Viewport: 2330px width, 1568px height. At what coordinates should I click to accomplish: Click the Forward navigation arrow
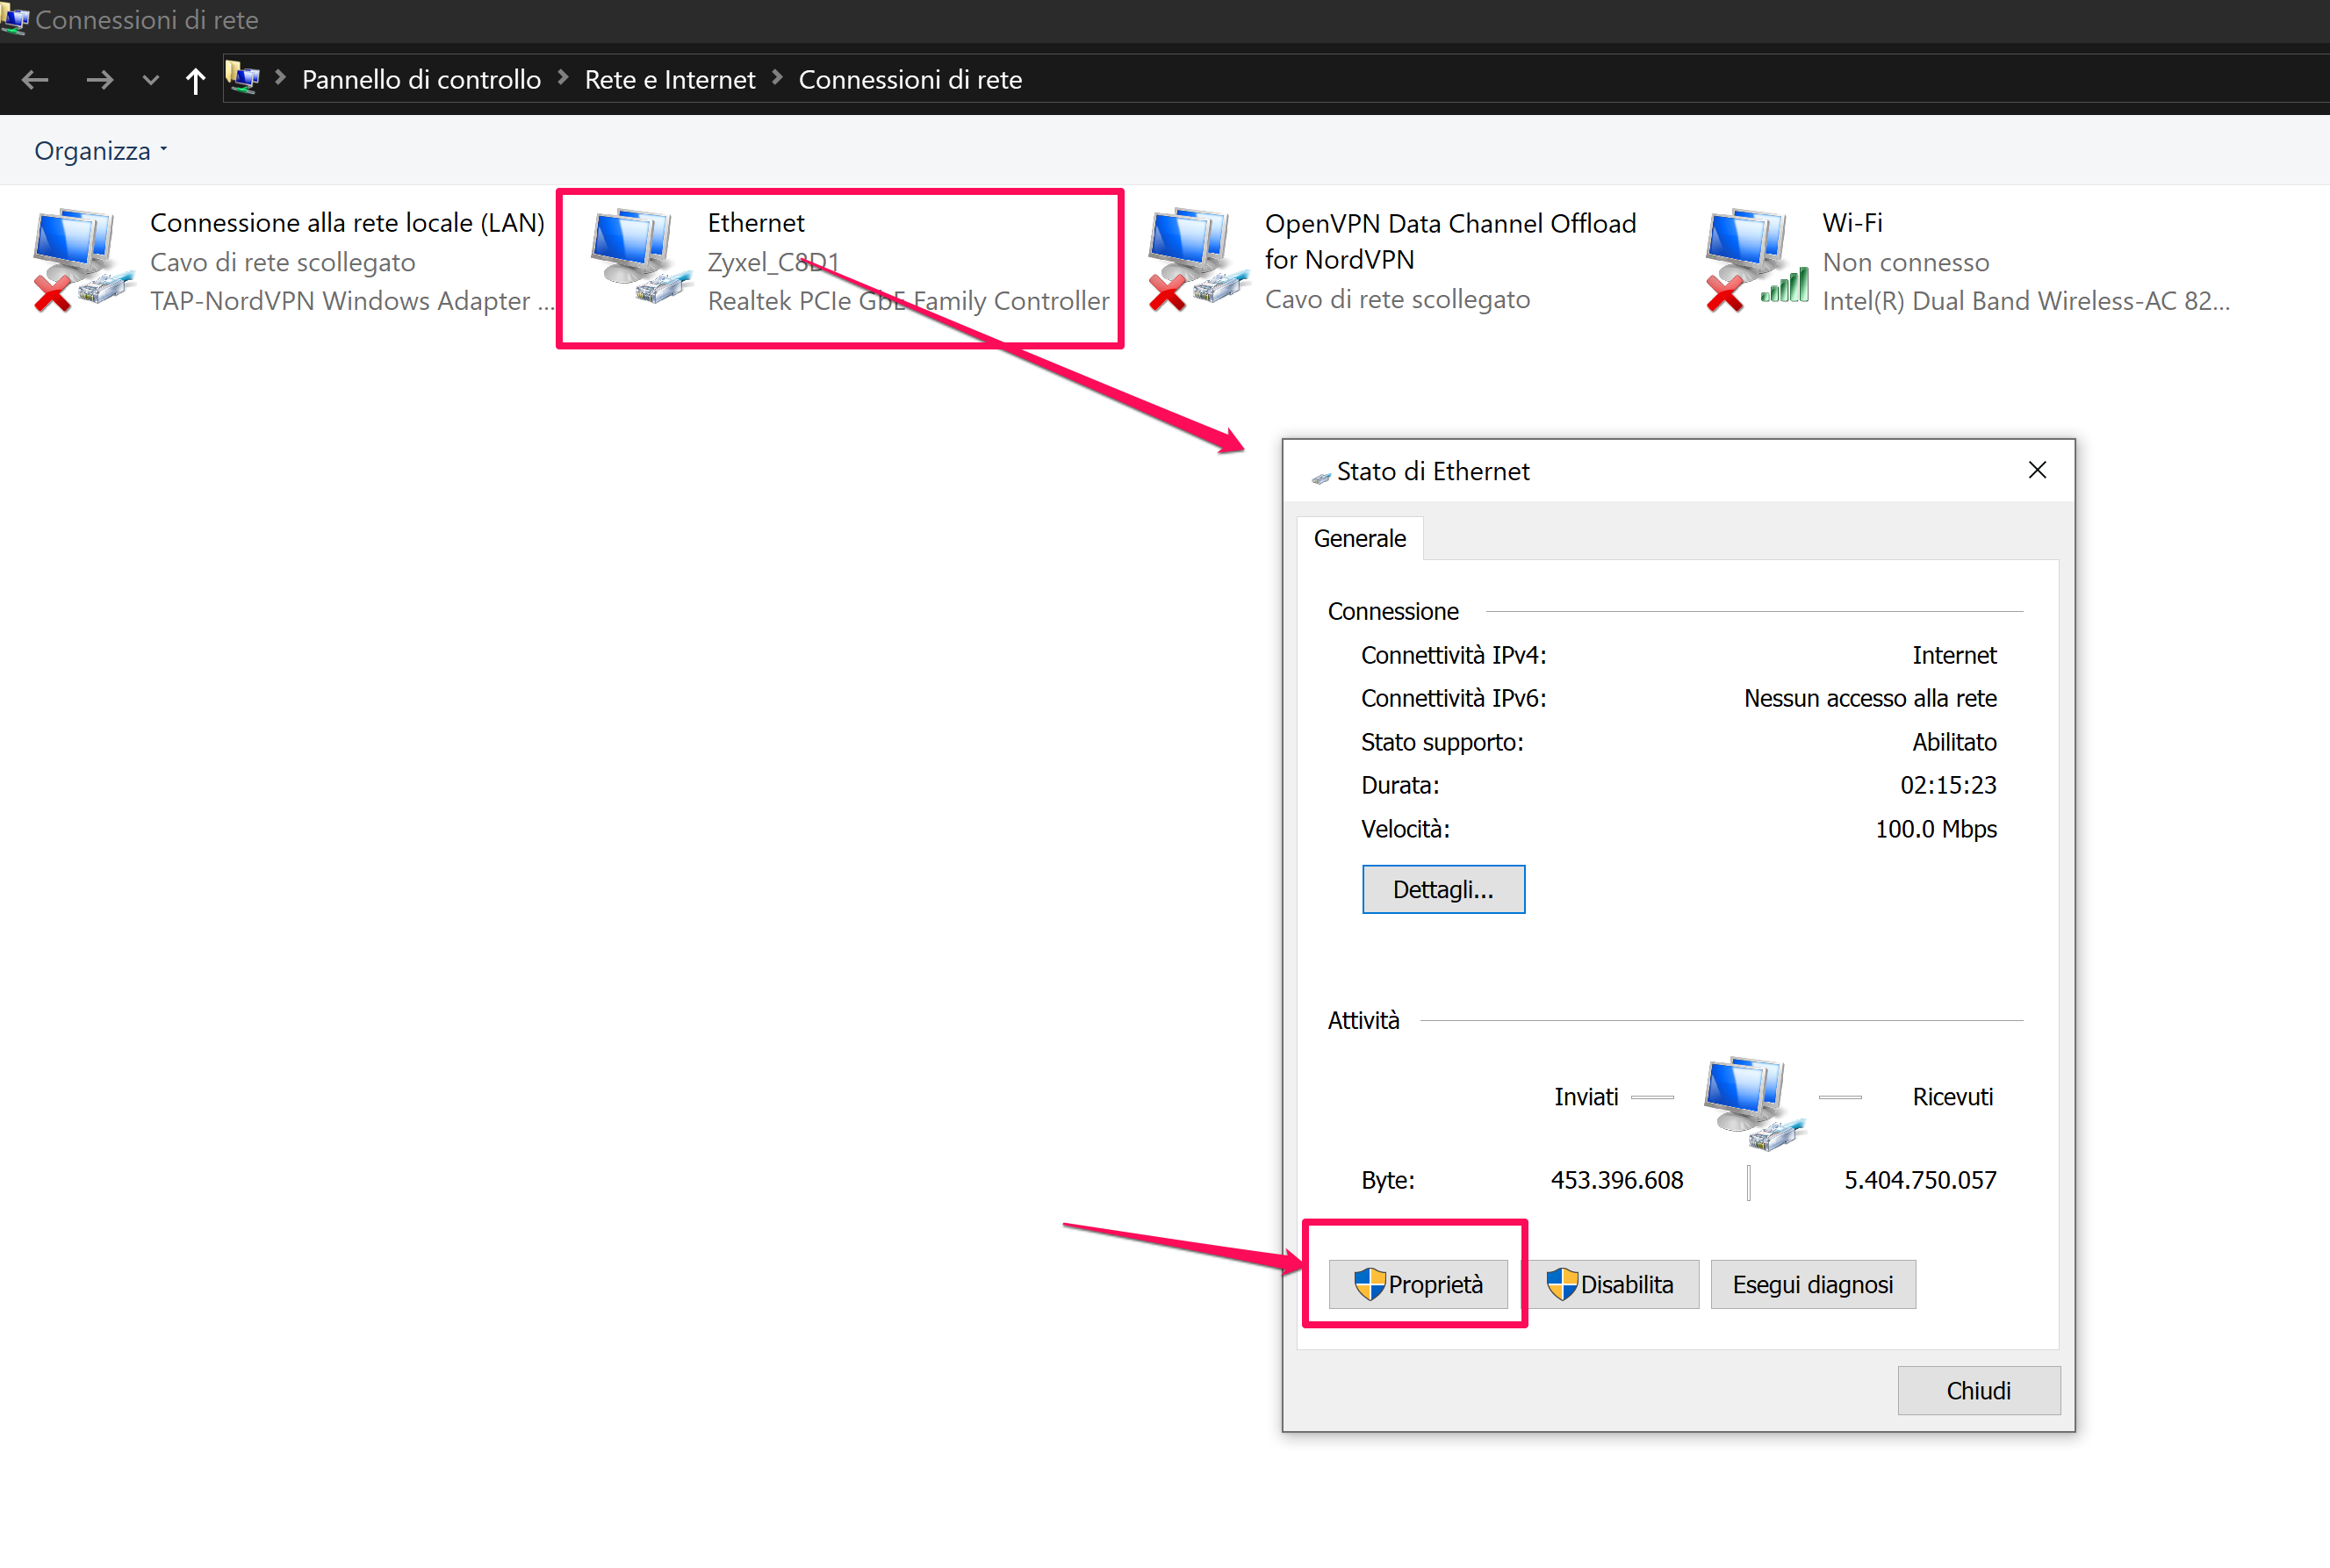pyautogui.click(x=99, y=80)
